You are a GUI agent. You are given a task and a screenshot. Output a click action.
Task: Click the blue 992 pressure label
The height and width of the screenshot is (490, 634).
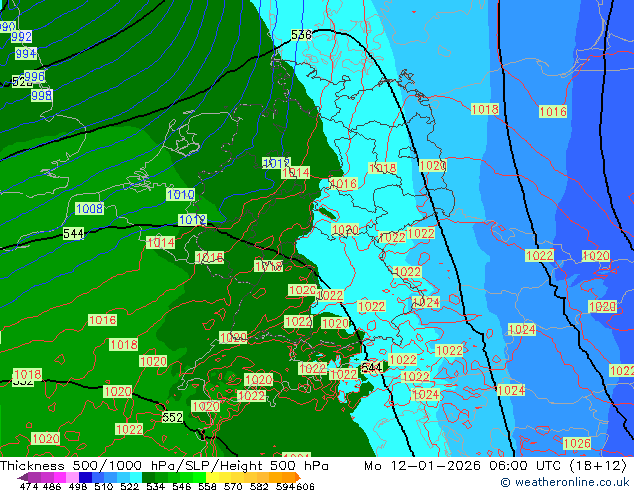point(21,37)
